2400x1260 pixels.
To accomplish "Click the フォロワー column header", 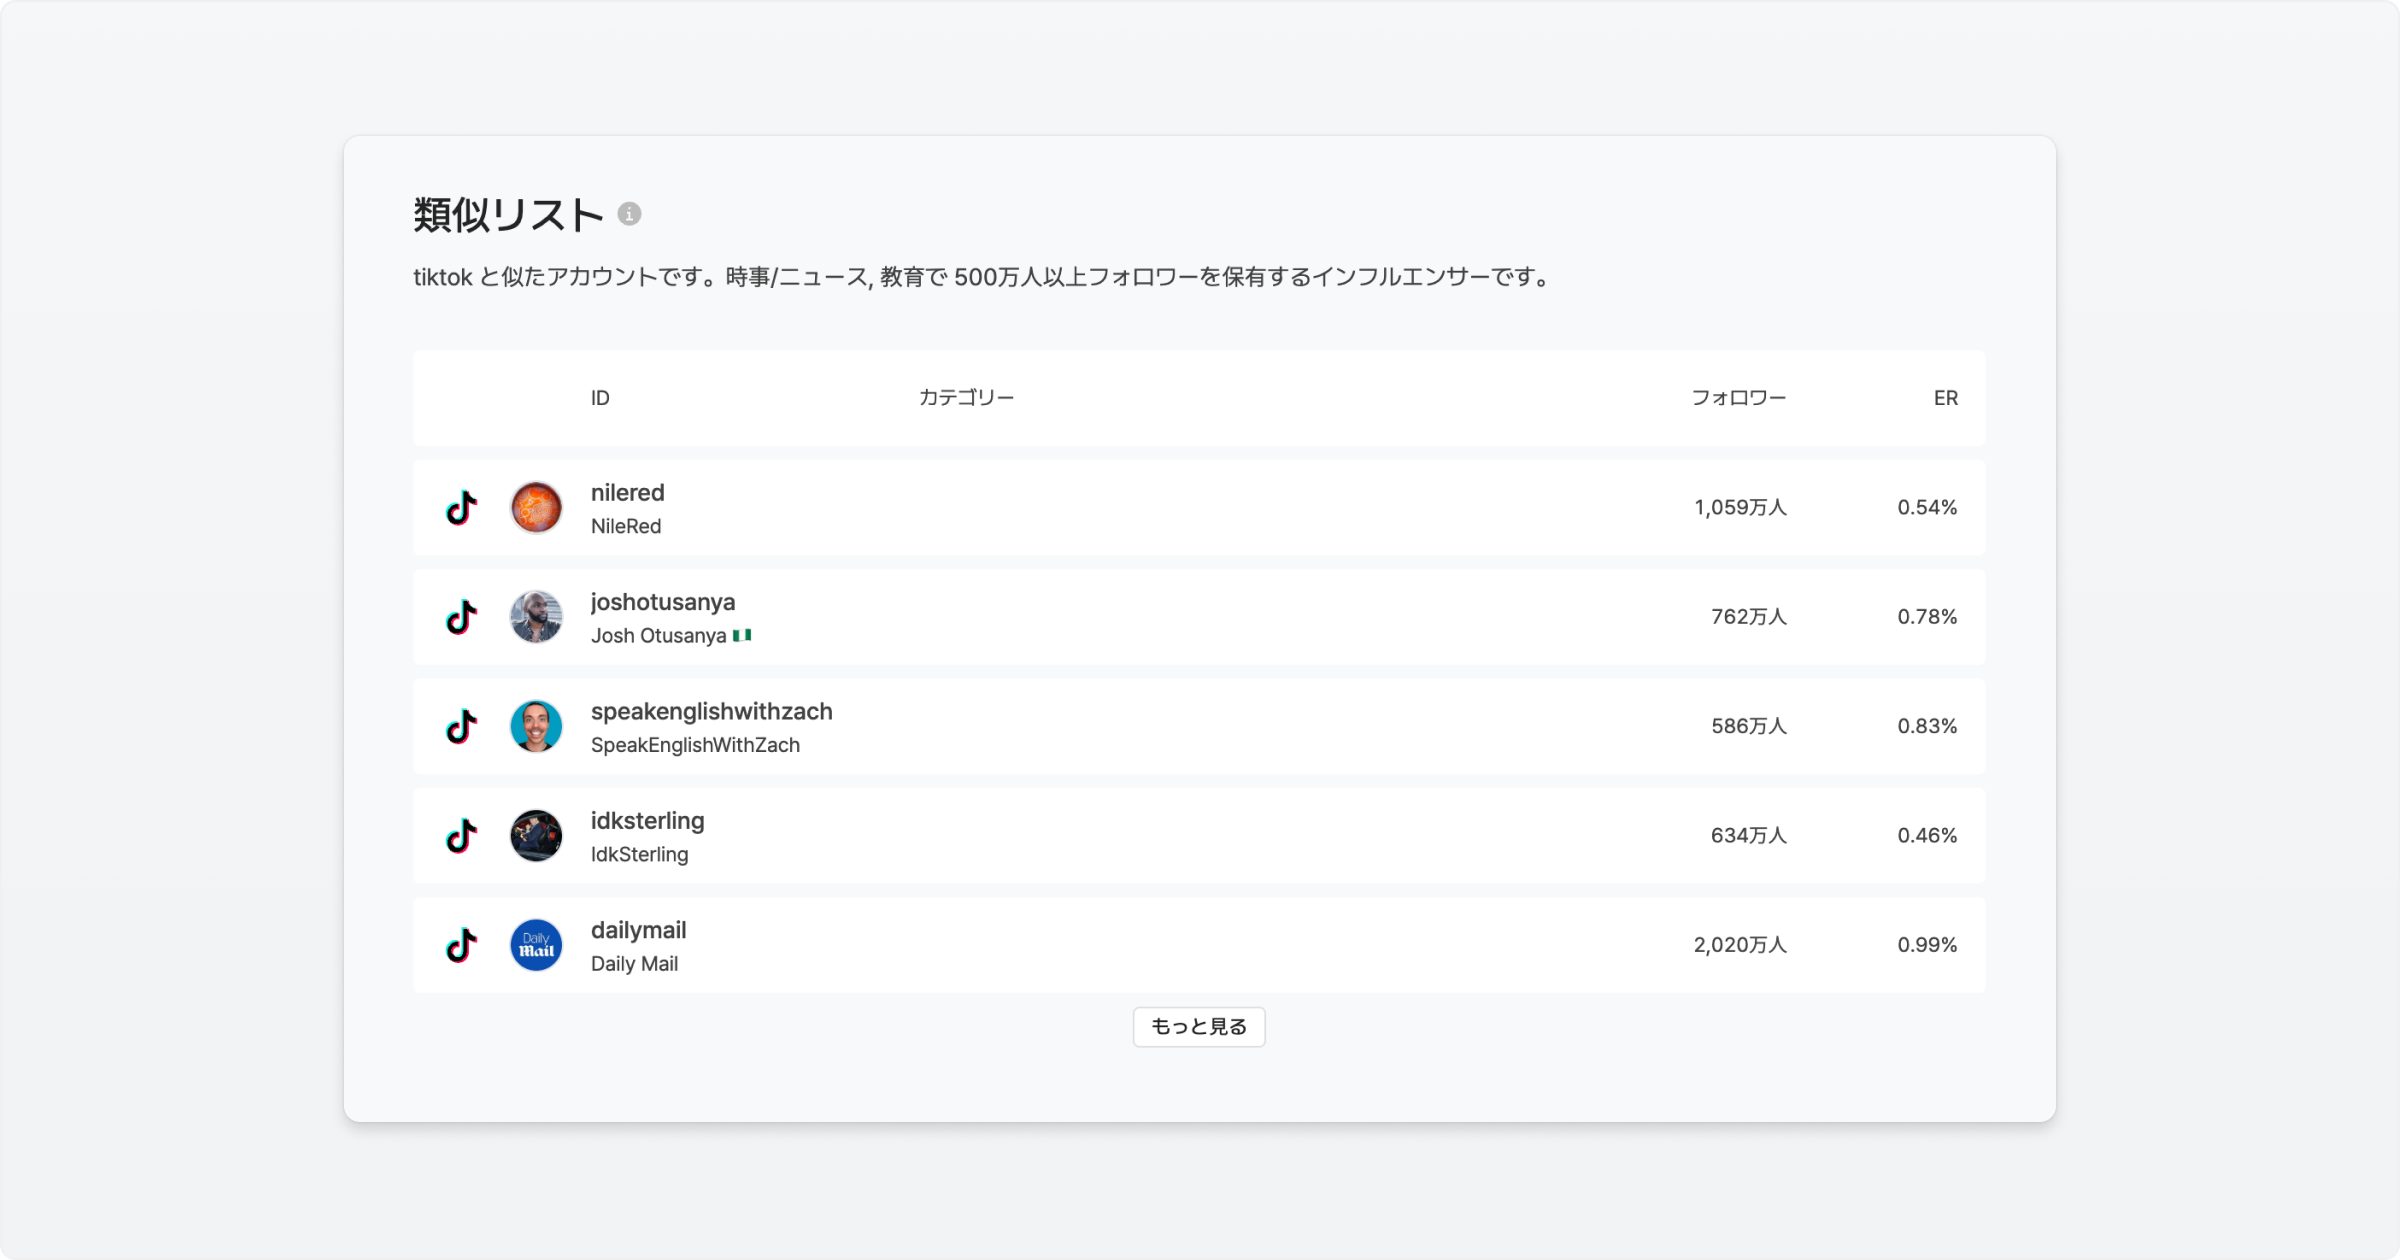I will pyautogui.click(x=1738, y=398).
